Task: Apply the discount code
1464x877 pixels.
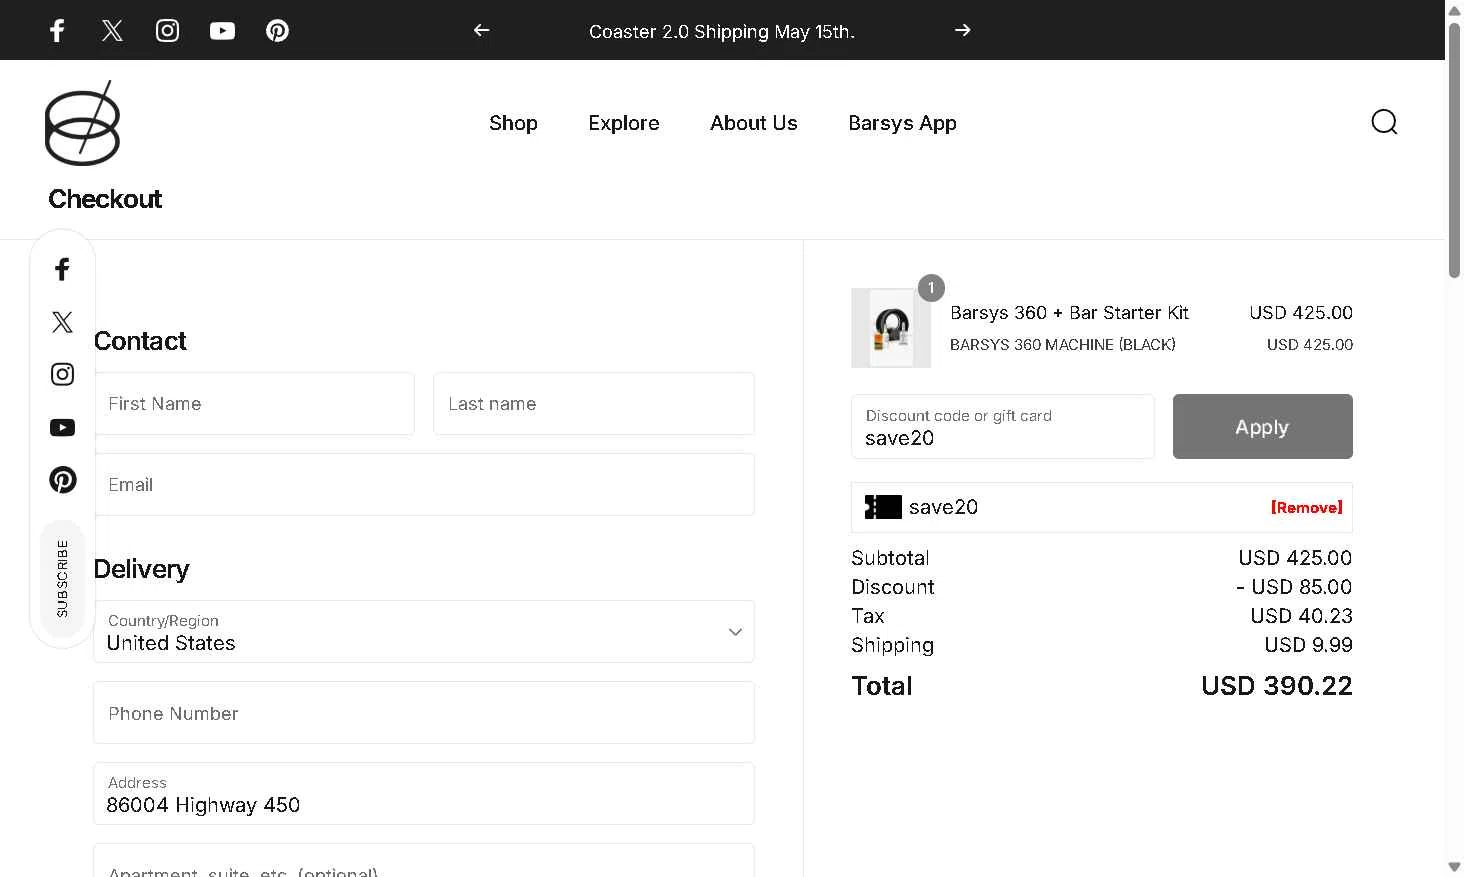Action: (x=1262, y=426)
